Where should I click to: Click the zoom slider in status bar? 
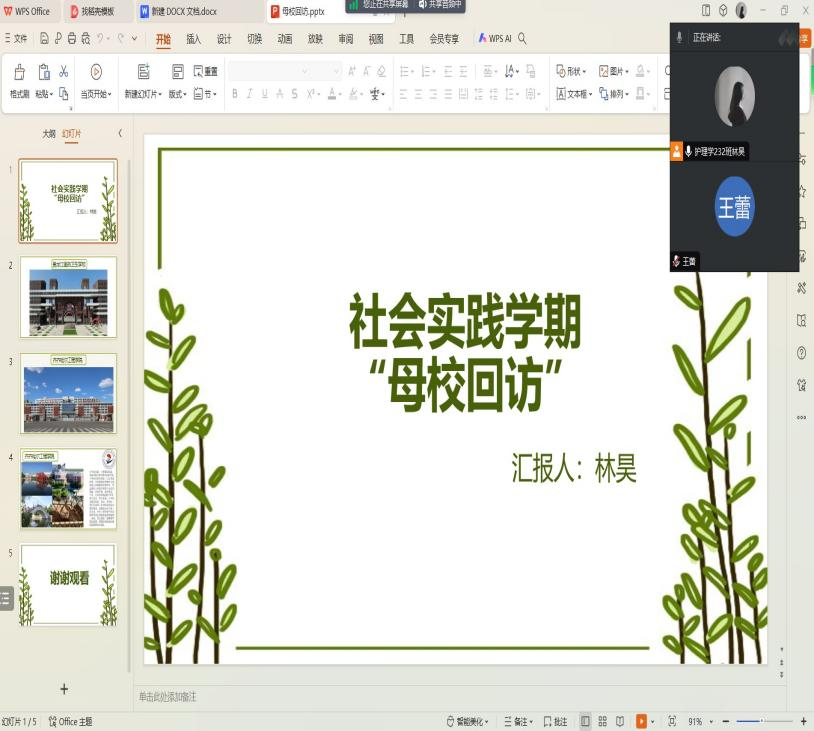[x=762, y=721]
